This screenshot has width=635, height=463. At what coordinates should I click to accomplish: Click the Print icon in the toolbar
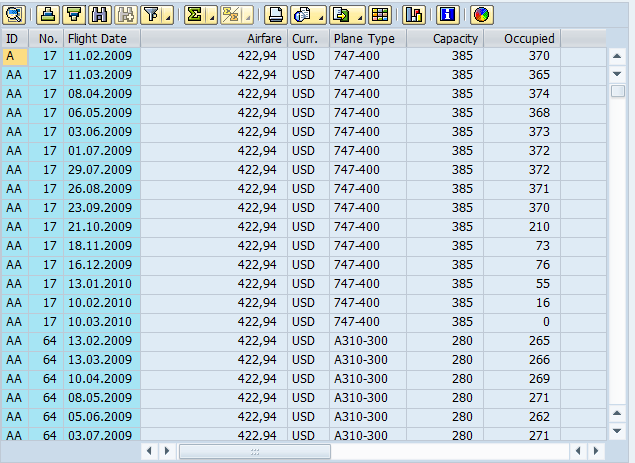(277, 15)
